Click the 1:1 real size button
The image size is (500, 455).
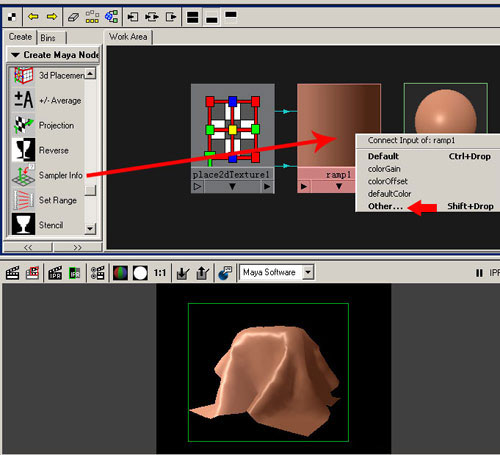[160, 273]
